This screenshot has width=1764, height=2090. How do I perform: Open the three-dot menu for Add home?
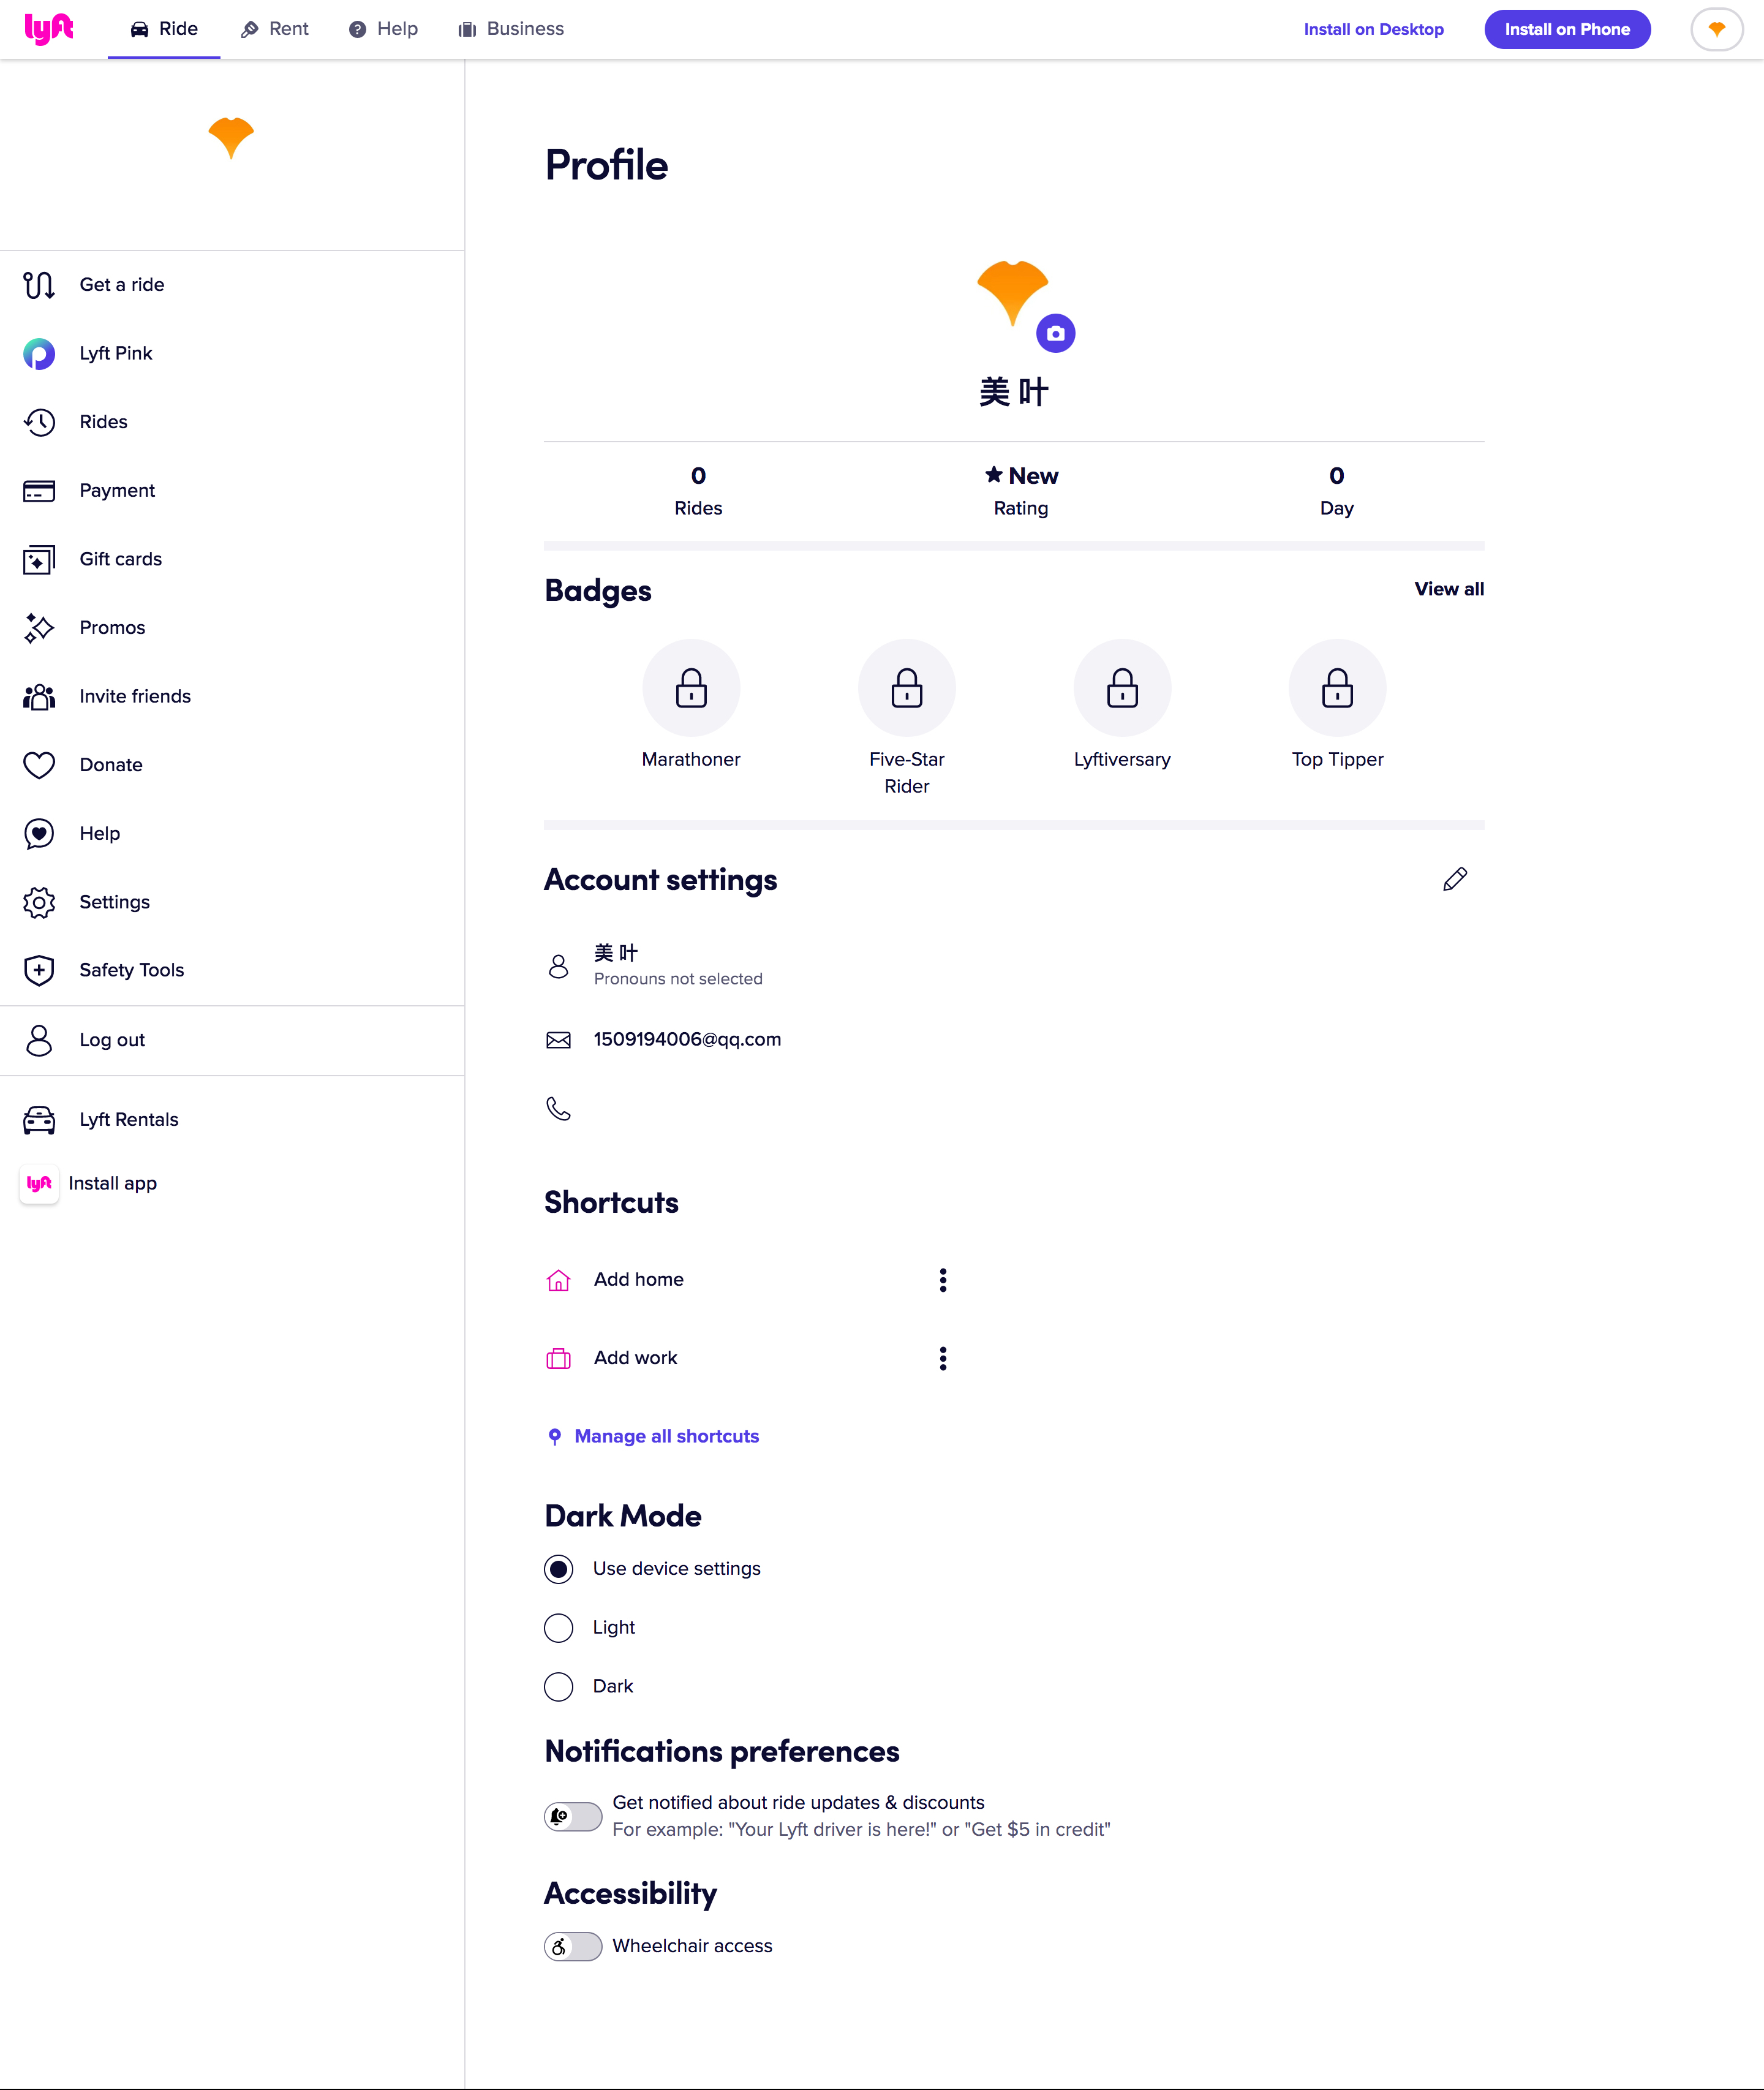coord(942,1281)
